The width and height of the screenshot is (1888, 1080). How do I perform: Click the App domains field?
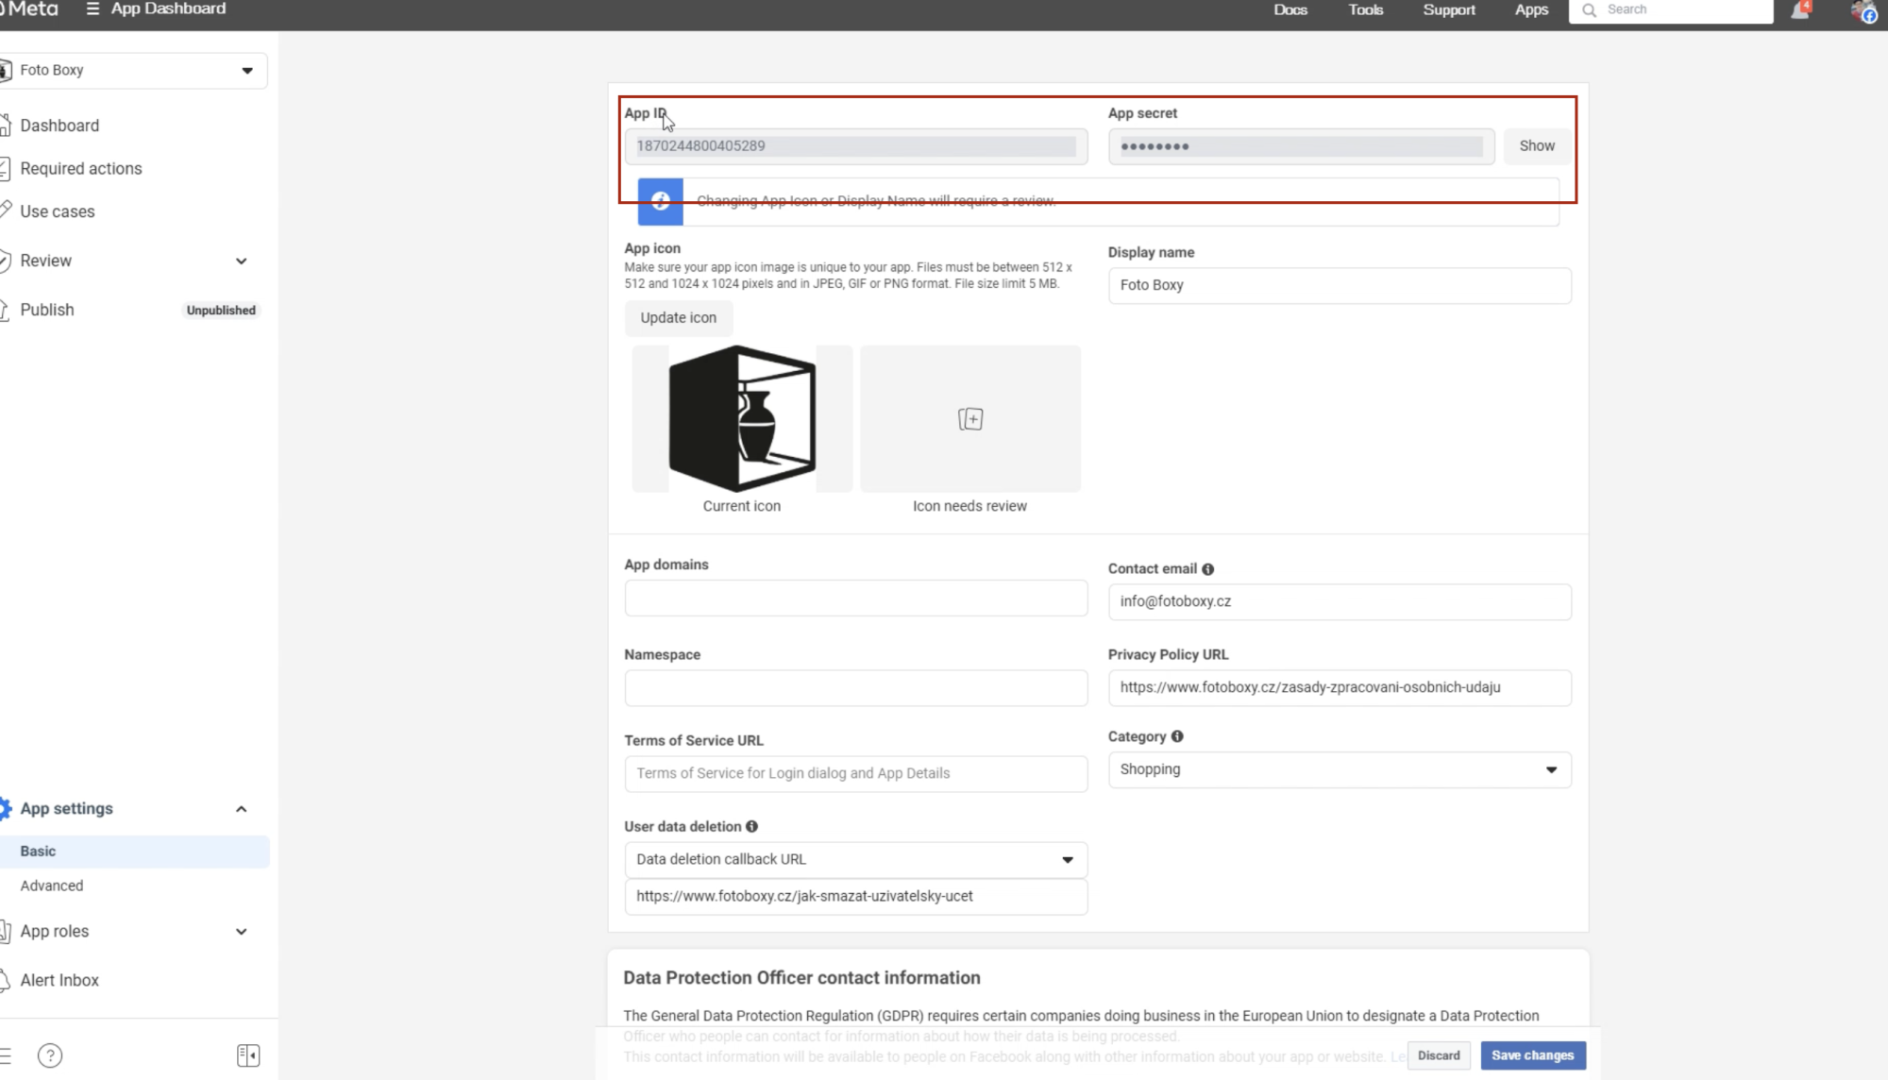[x=856, y=599]
